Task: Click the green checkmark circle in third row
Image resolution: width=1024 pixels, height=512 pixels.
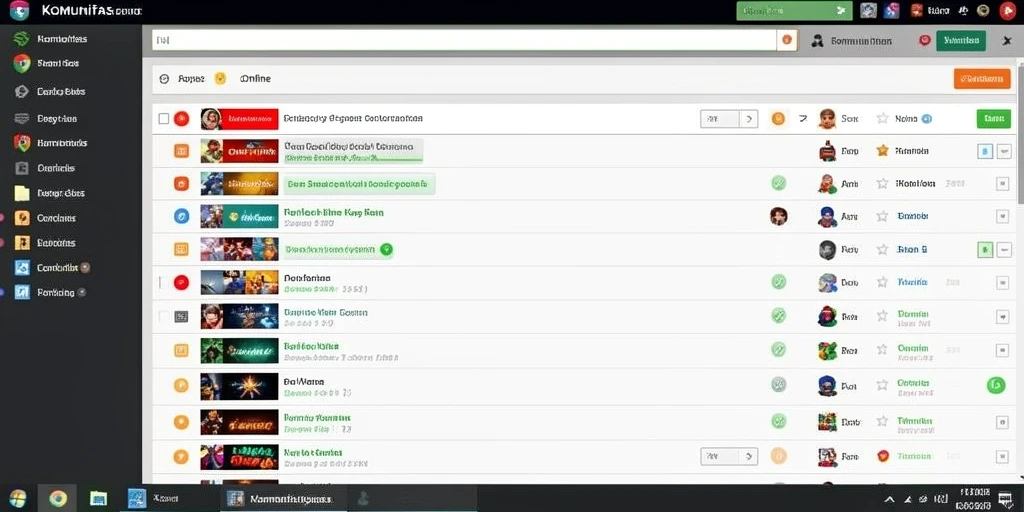Action: pos(778,184)
